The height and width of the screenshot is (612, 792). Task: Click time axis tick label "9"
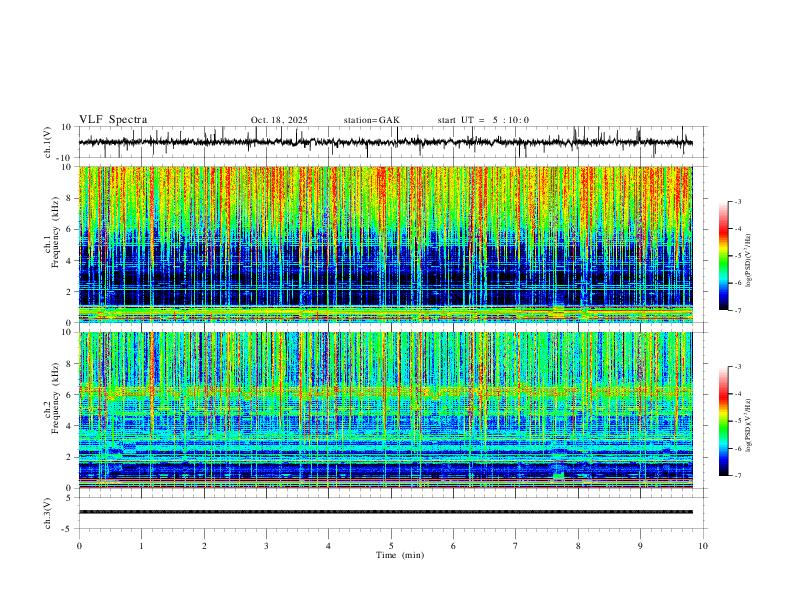(x=640, y=546)
